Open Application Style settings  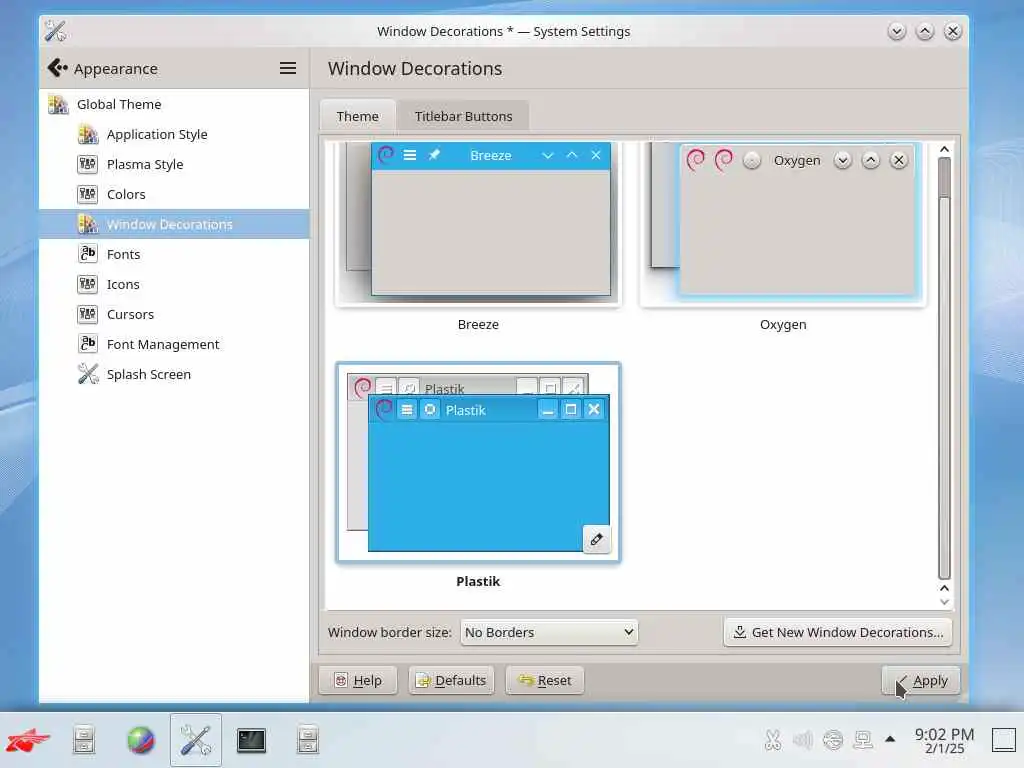coord(174,135)
